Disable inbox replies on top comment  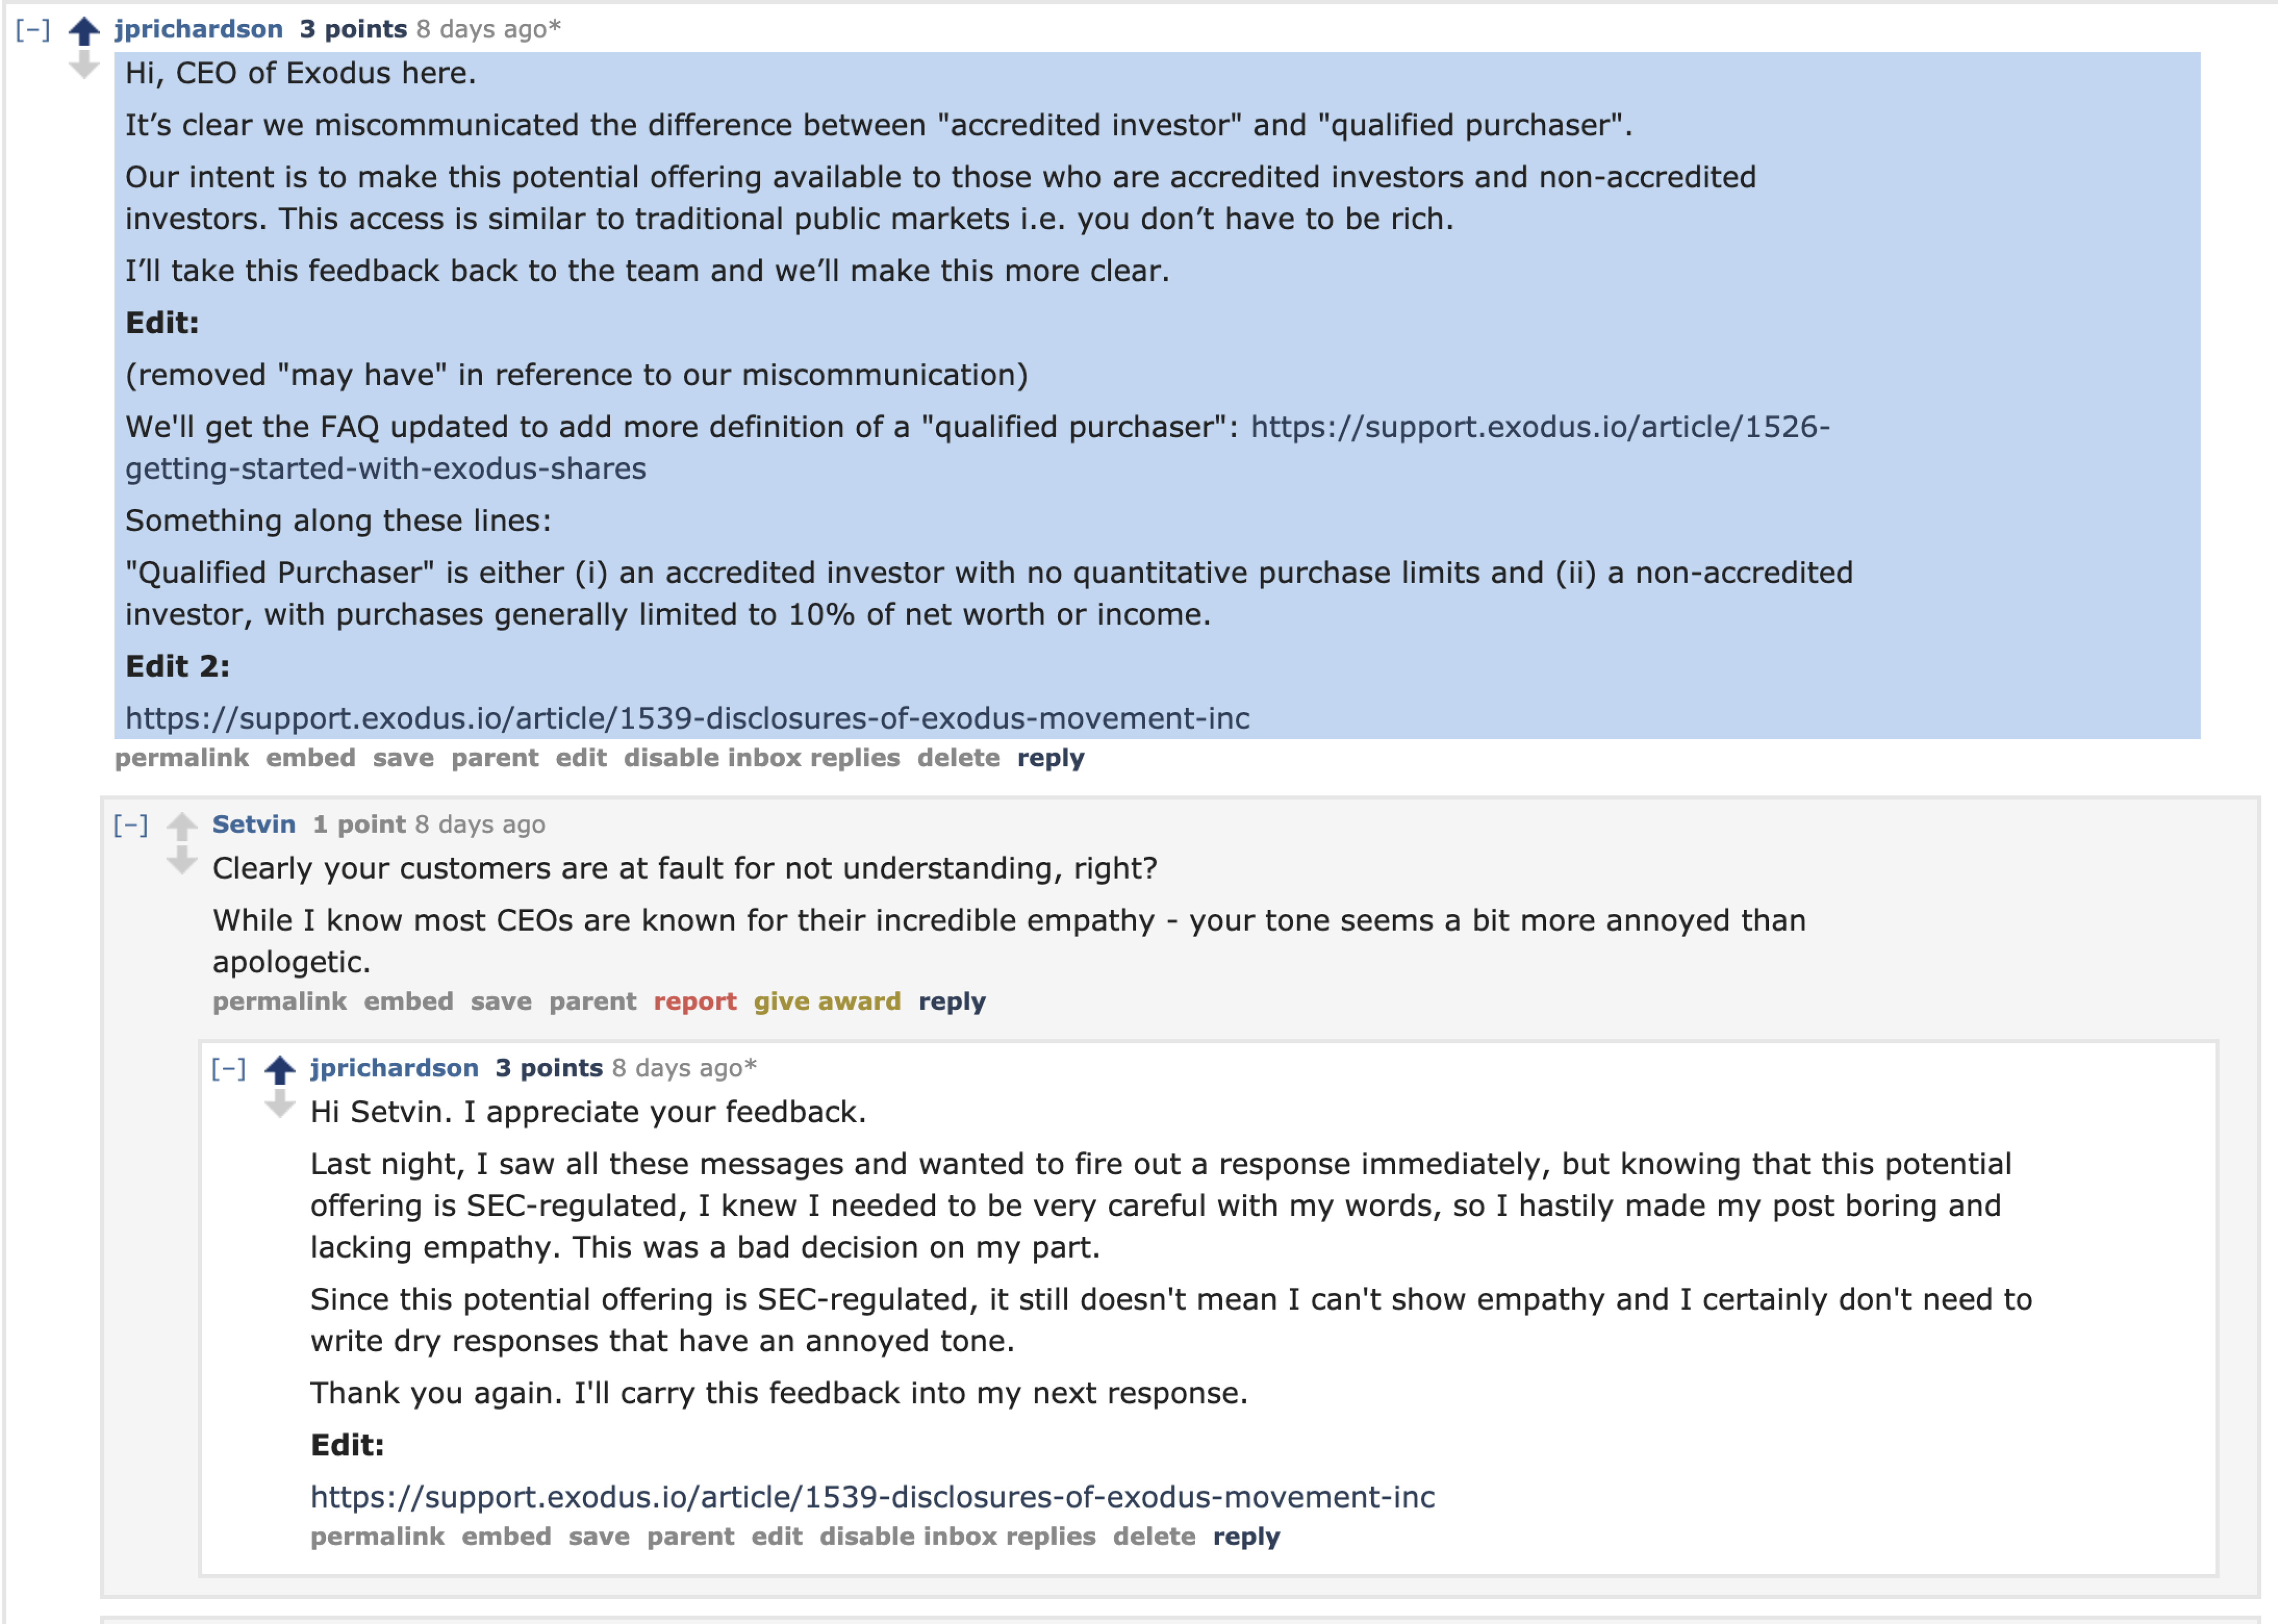761,758
